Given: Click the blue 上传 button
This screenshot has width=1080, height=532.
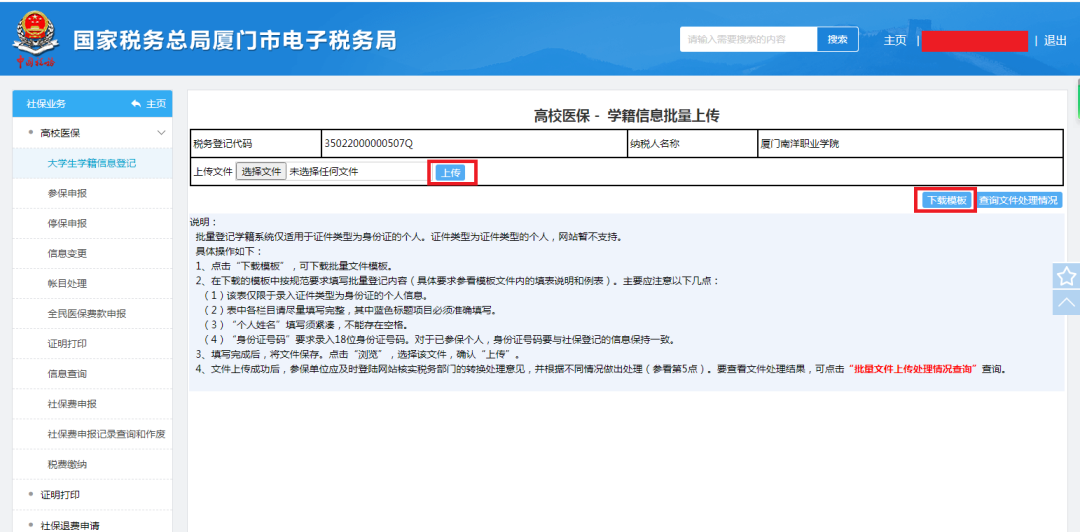Looking at the screenshot, I should 450,173.
